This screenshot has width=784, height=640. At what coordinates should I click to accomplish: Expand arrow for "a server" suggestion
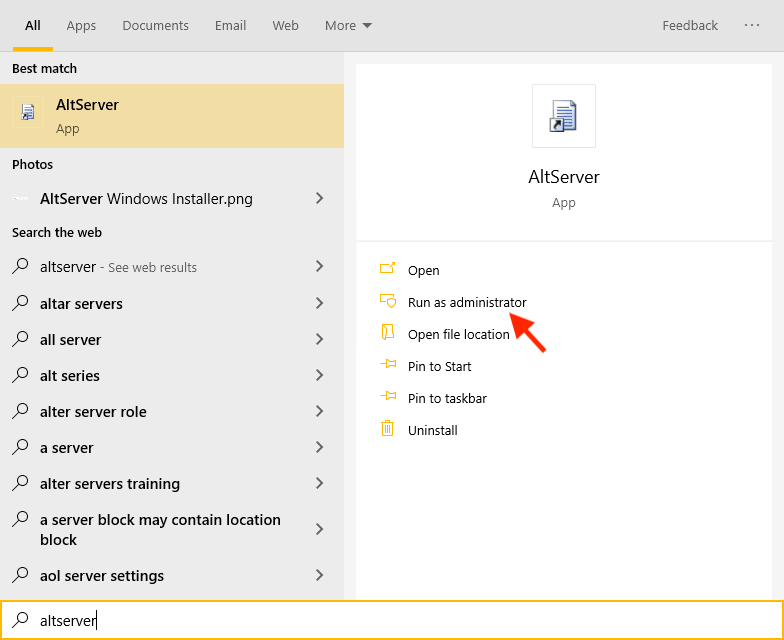(x=320, y=447)
